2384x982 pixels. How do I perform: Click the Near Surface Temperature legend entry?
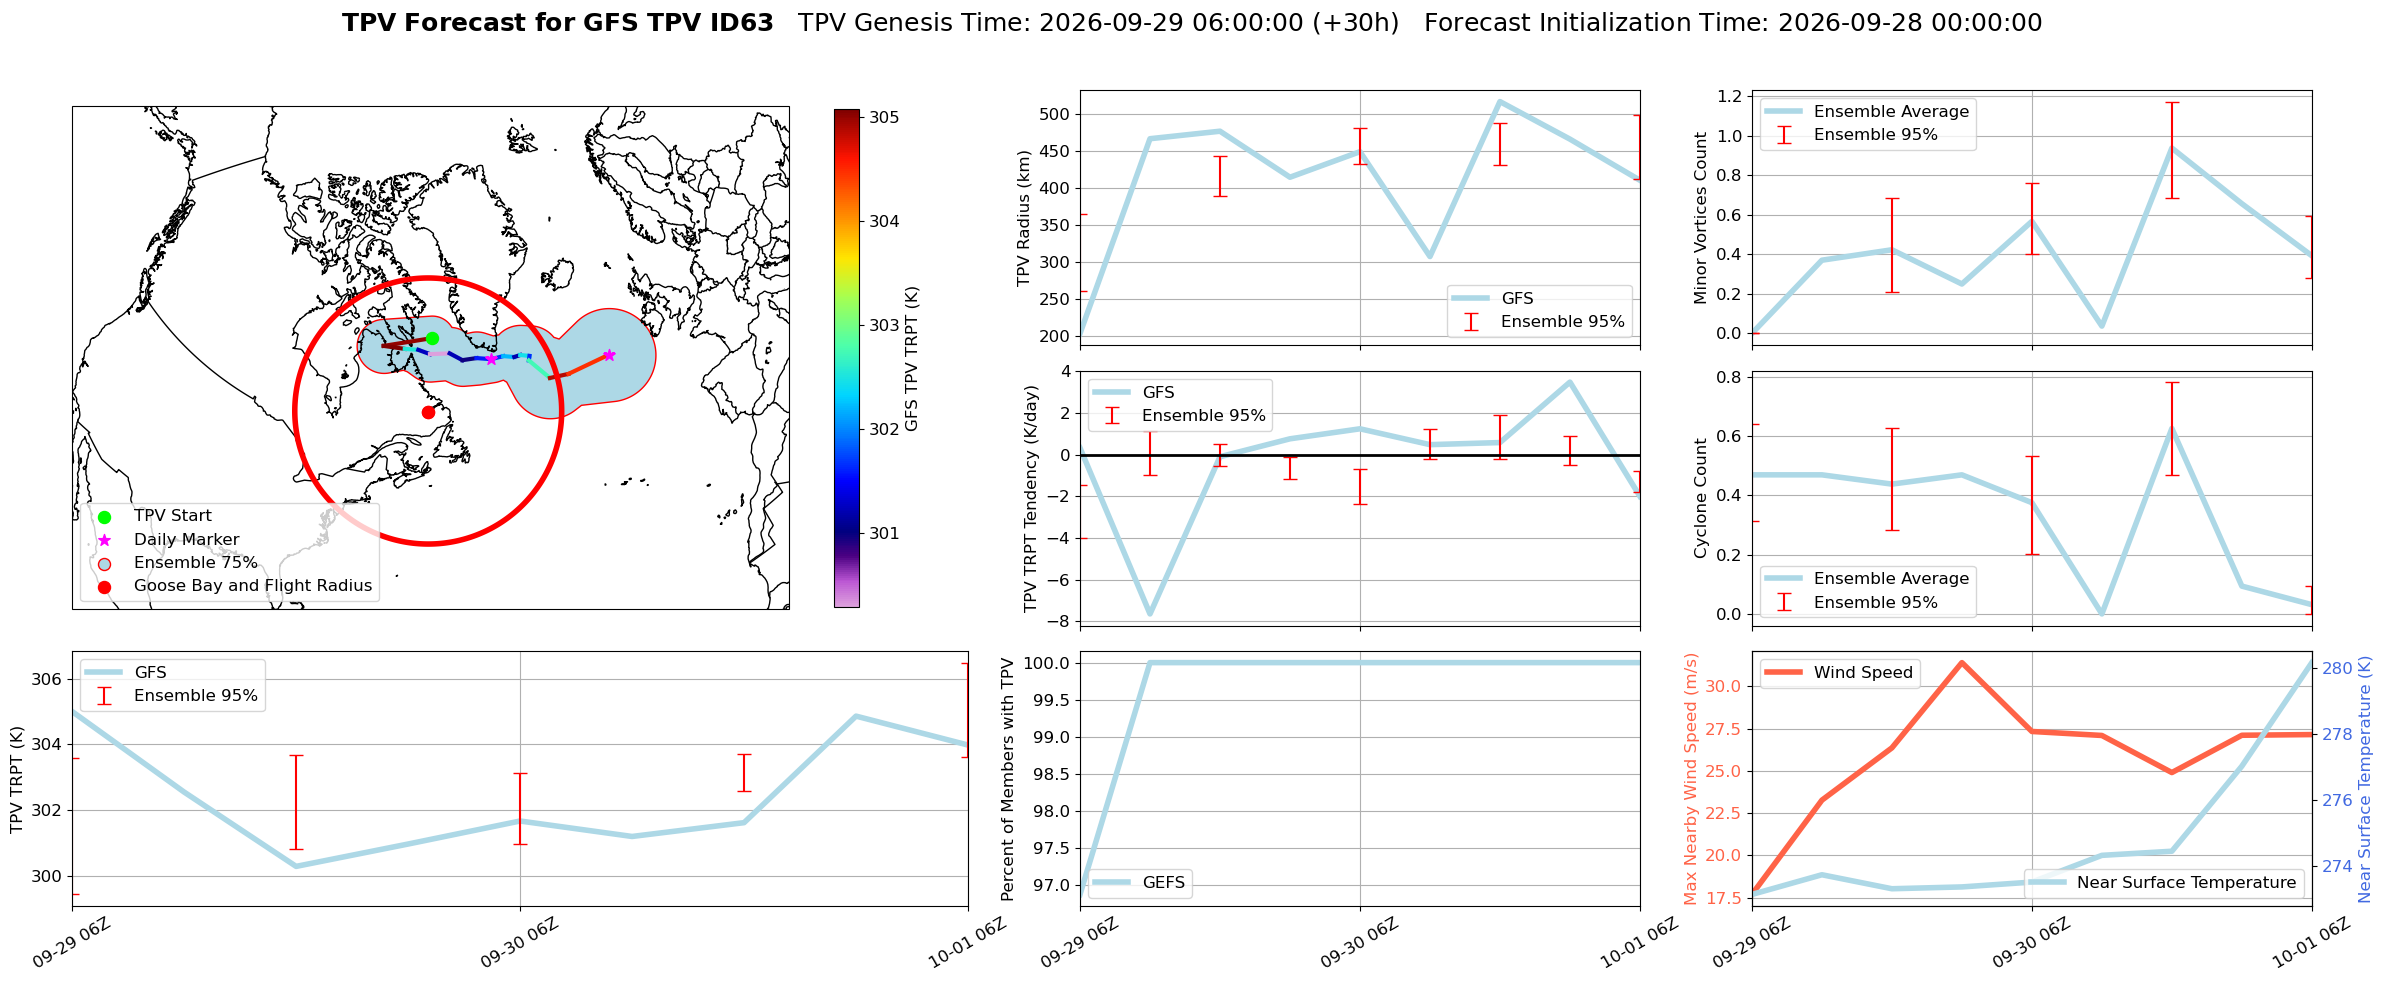[x=2162, y=883]
